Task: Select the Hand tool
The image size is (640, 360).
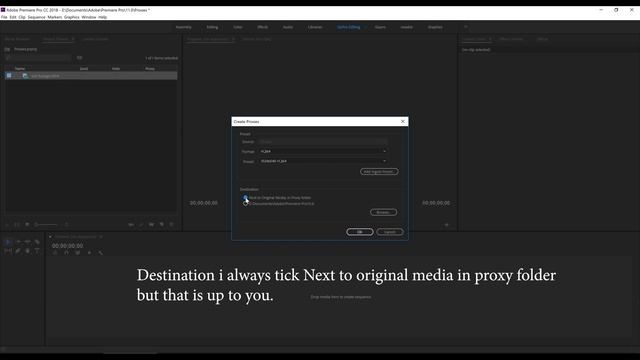Action: pyautogui.click(x=28, y=251)
